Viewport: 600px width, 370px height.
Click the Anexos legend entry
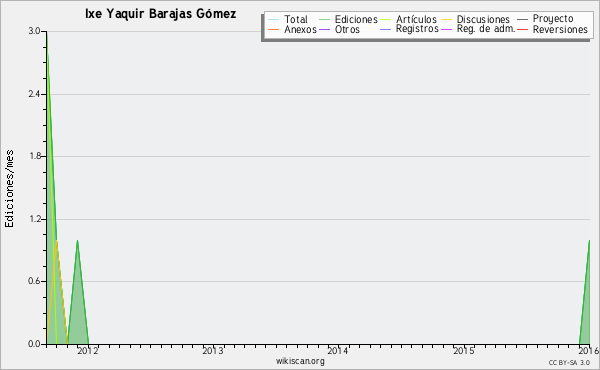[x=292, y=29]
